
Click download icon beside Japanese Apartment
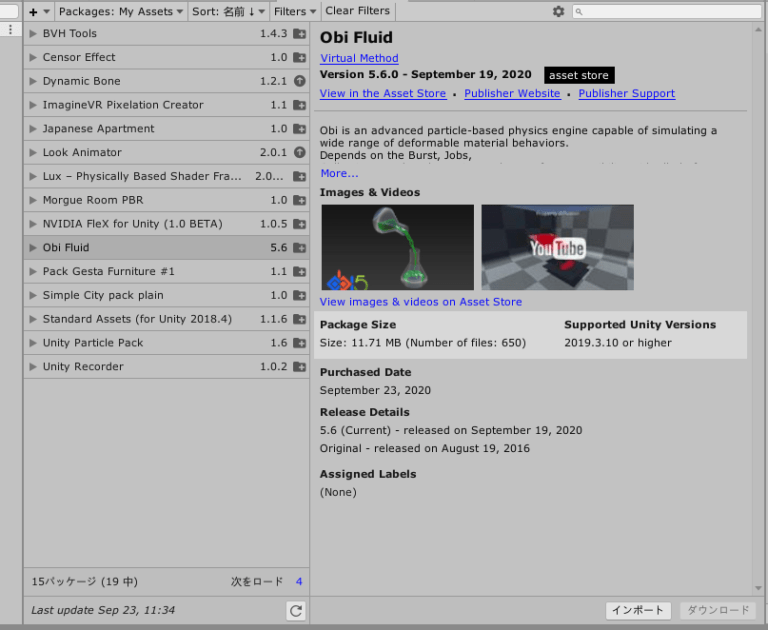(x=299, y=129)
